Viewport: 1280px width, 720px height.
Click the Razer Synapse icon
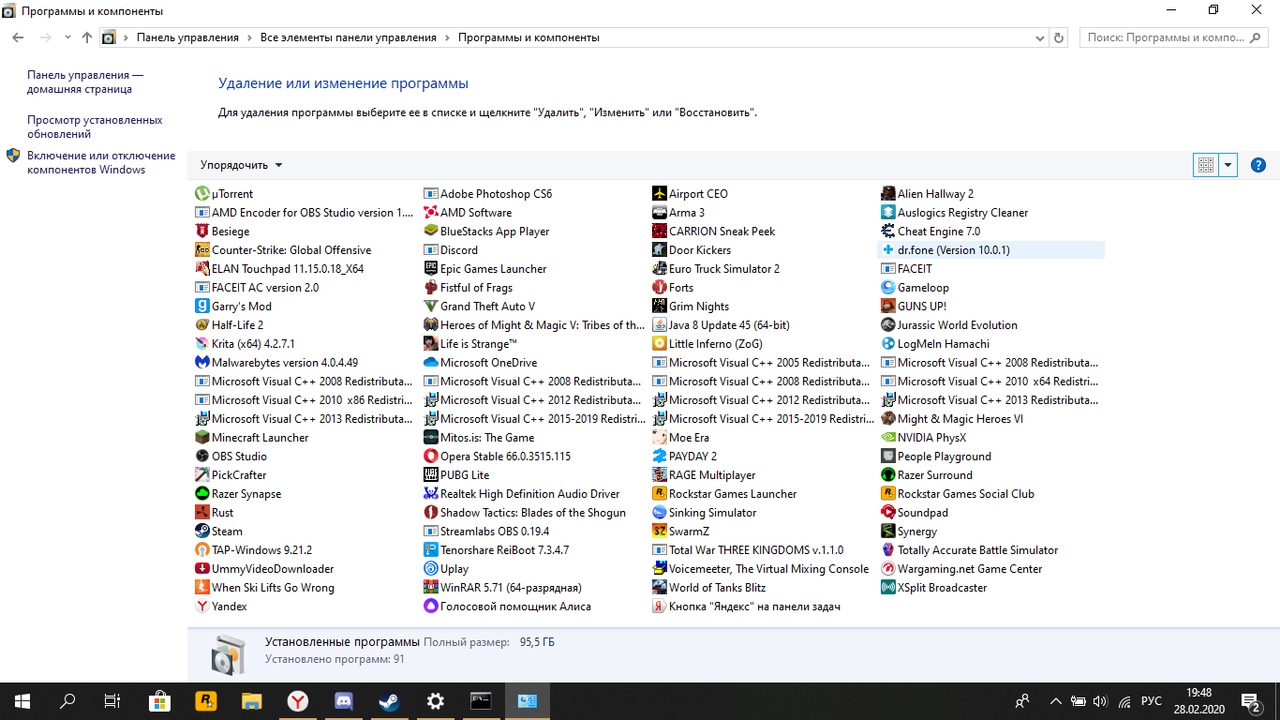(202, 494)
